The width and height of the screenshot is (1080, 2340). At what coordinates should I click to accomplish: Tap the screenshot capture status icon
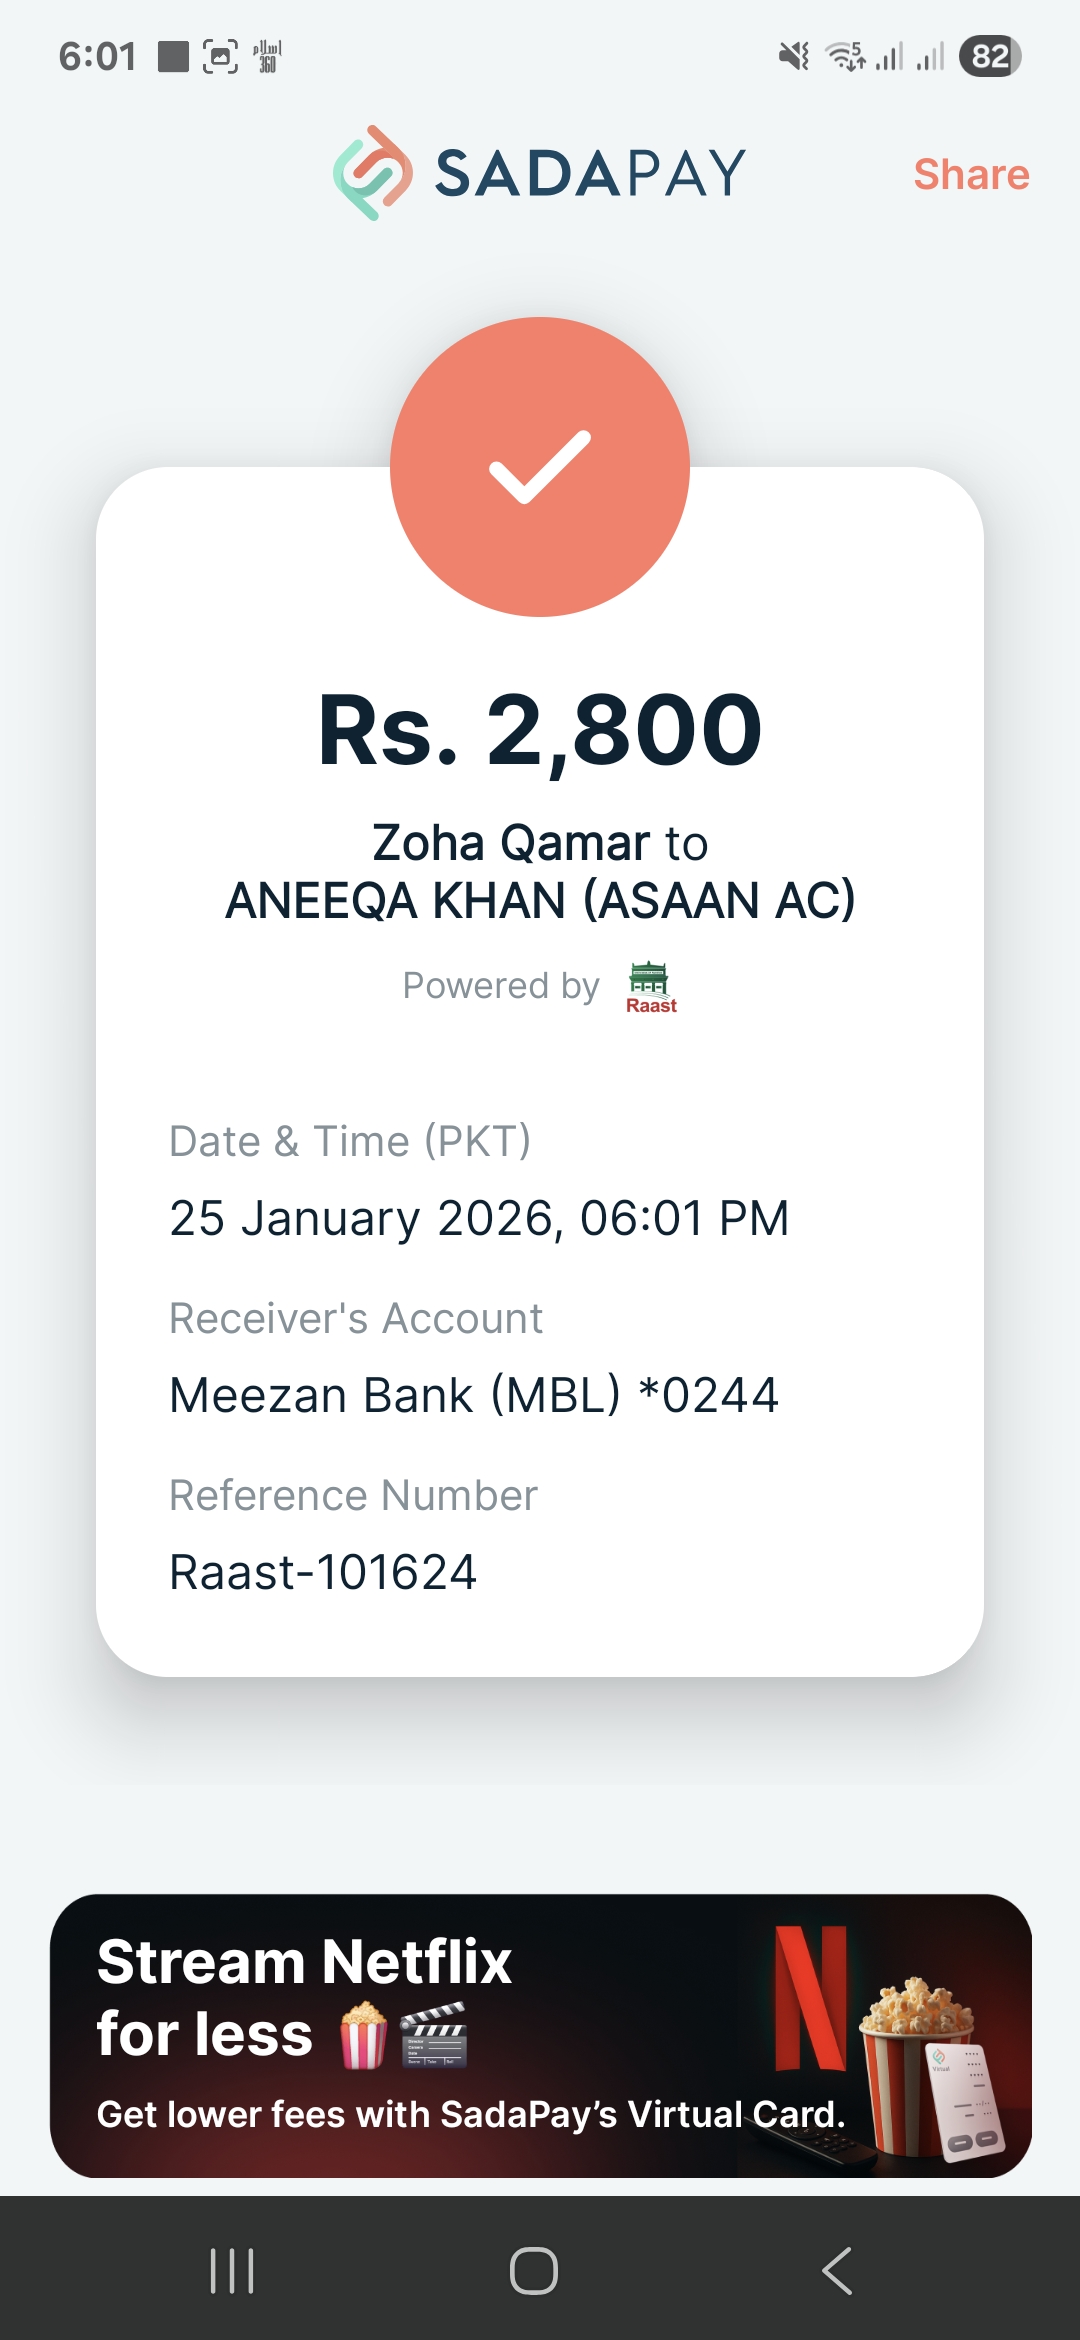[x=220, y=56]
